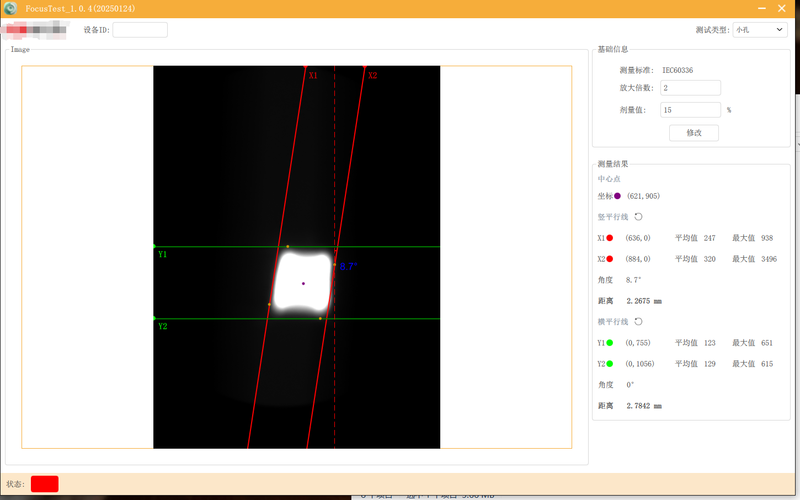Image resolution: width=800 pixels, height=500 pixels.
Task: Click the IEC60336 measurement standard text
Action: 678,70
